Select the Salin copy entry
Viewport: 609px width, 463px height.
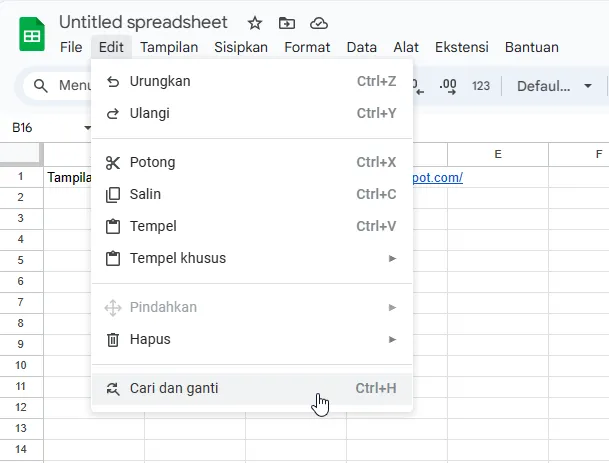[145, 194]
